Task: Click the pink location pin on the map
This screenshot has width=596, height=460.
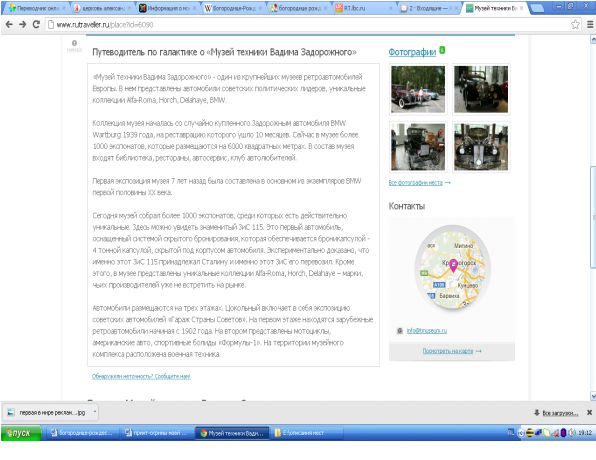Action: pyautogui.click(x=453, y=265)
